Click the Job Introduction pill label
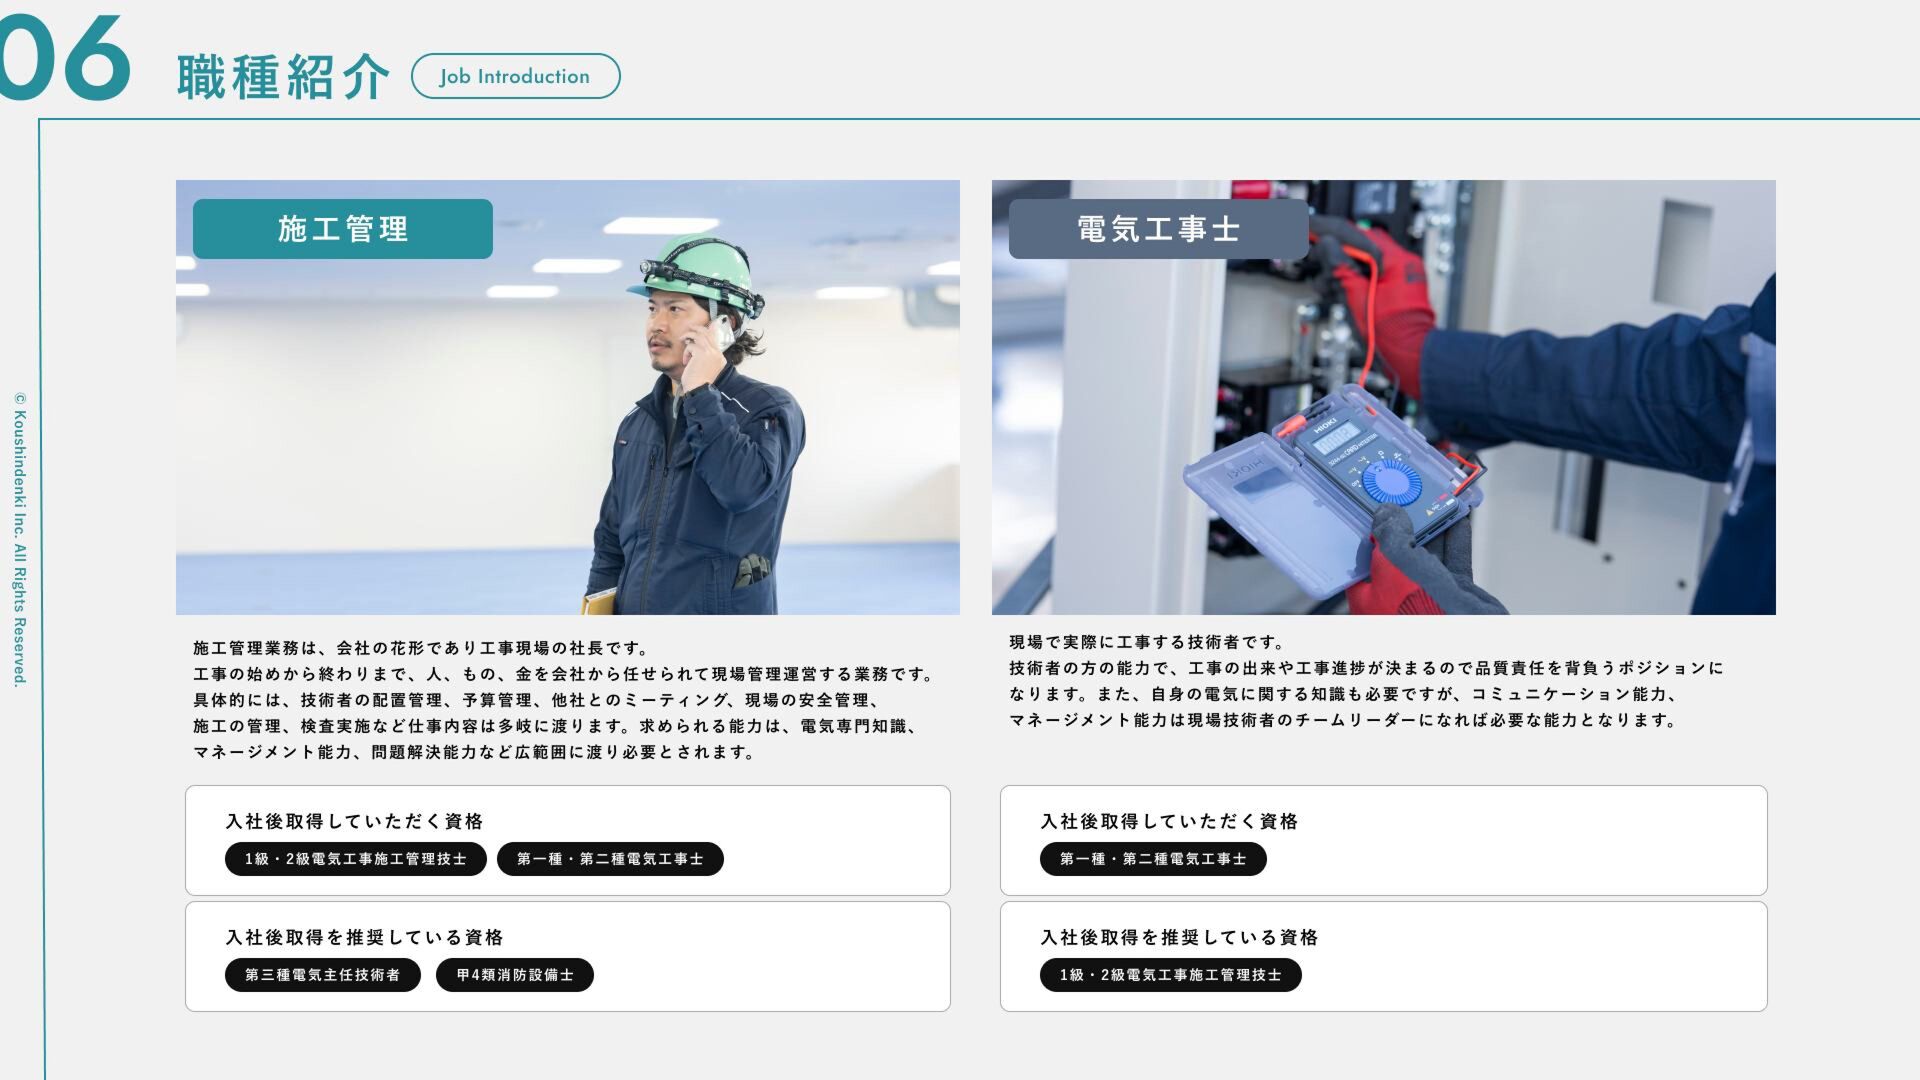 (x=515, y=76)
